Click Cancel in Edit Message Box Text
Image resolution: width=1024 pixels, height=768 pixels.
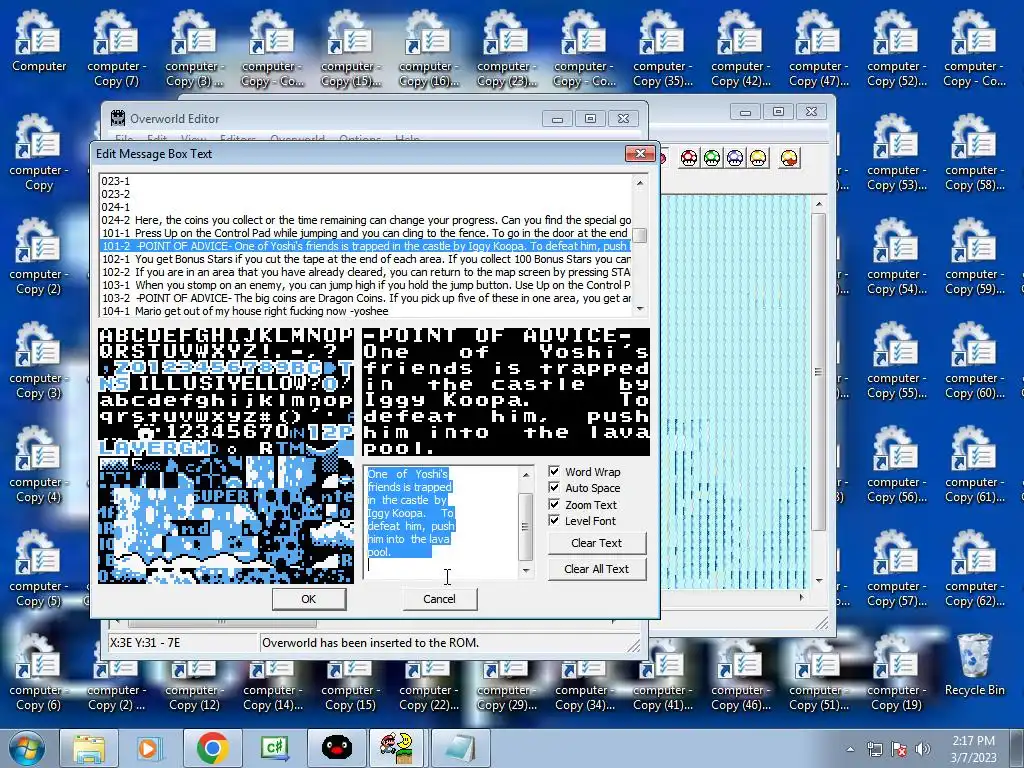[440, 599]
